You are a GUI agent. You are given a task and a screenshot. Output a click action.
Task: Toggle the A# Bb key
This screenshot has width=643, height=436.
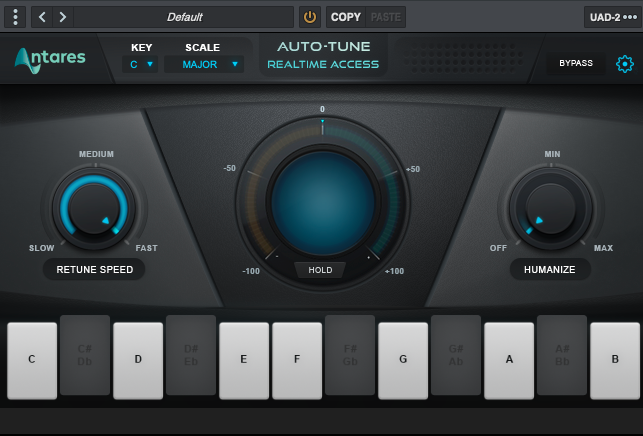(562, 355)
